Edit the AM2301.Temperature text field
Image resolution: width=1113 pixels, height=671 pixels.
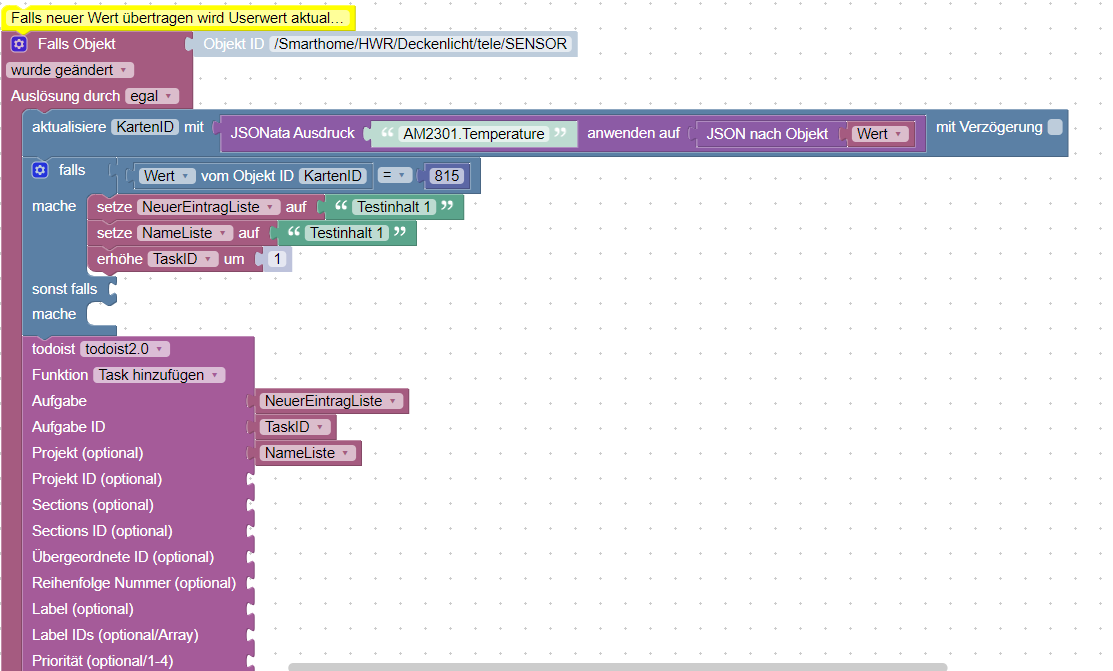(x=473, y=133)
